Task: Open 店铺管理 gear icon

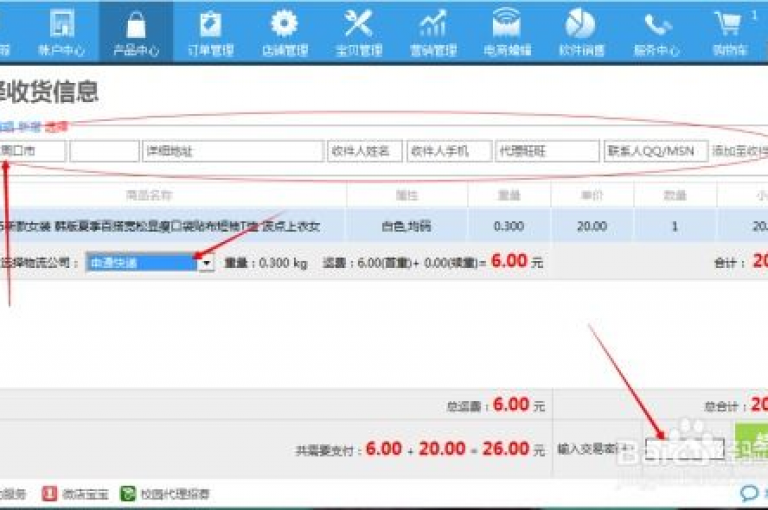Action: coord(285,24)
